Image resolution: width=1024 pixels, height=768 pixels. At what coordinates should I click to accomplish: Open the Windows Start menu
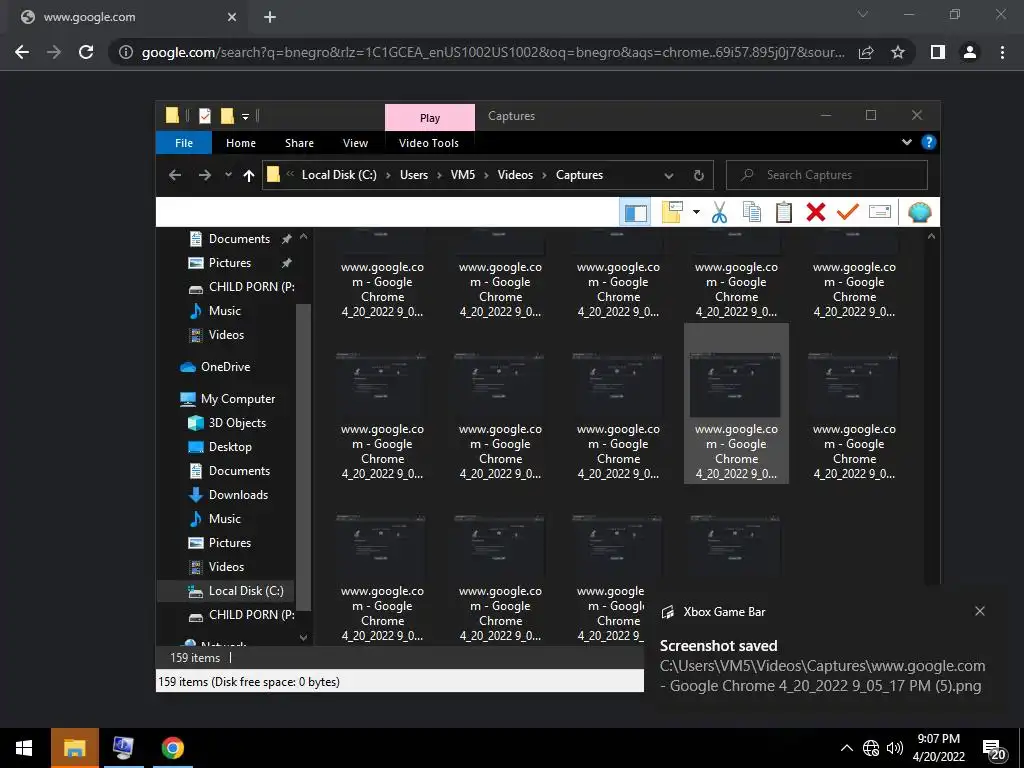coord(24,748)
